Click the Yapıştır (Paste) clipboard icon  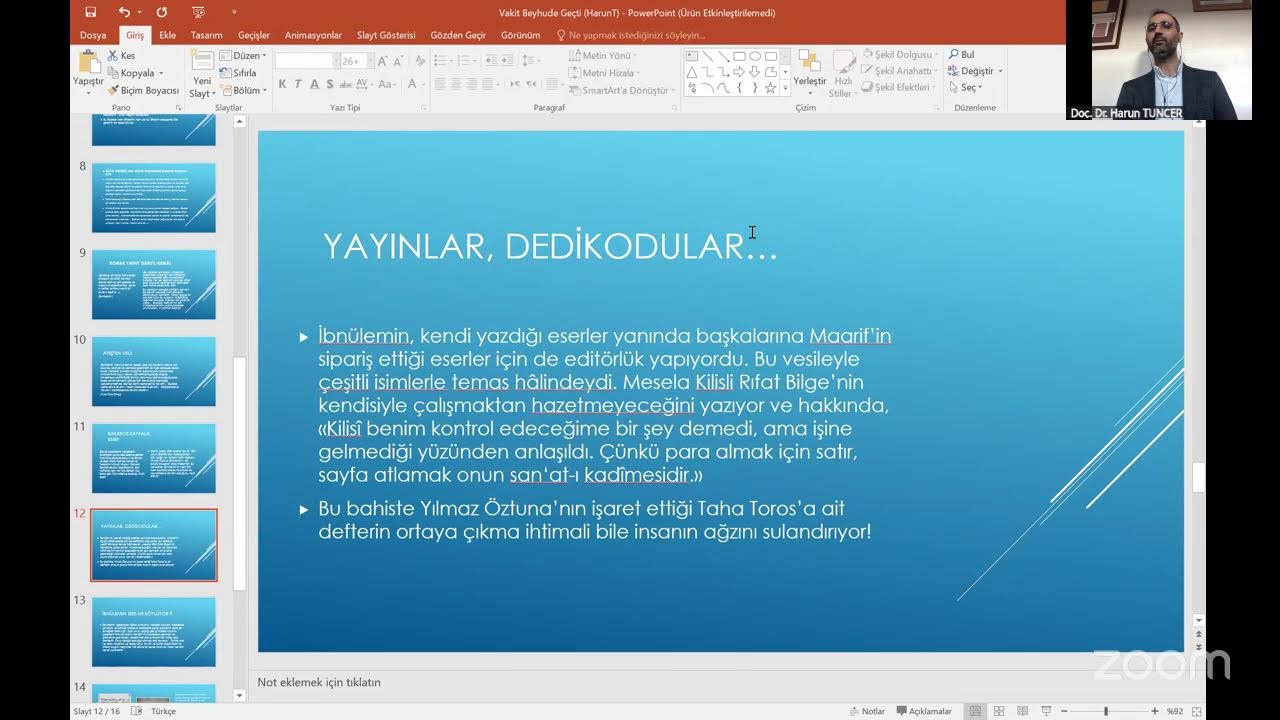point(88,62)
